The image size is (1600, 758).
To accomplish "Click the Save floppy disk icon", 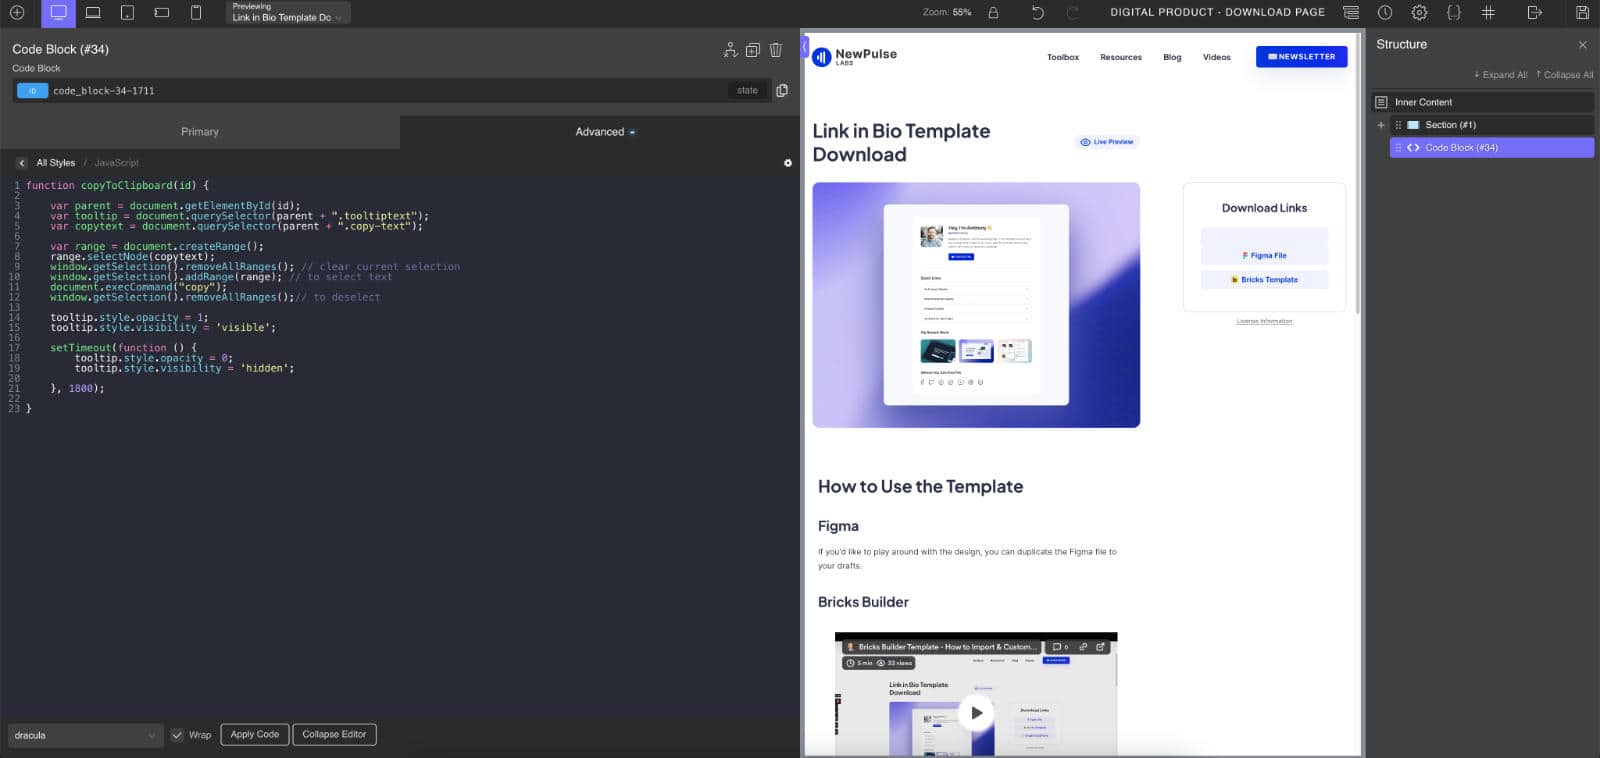I will coord(1582,13).
